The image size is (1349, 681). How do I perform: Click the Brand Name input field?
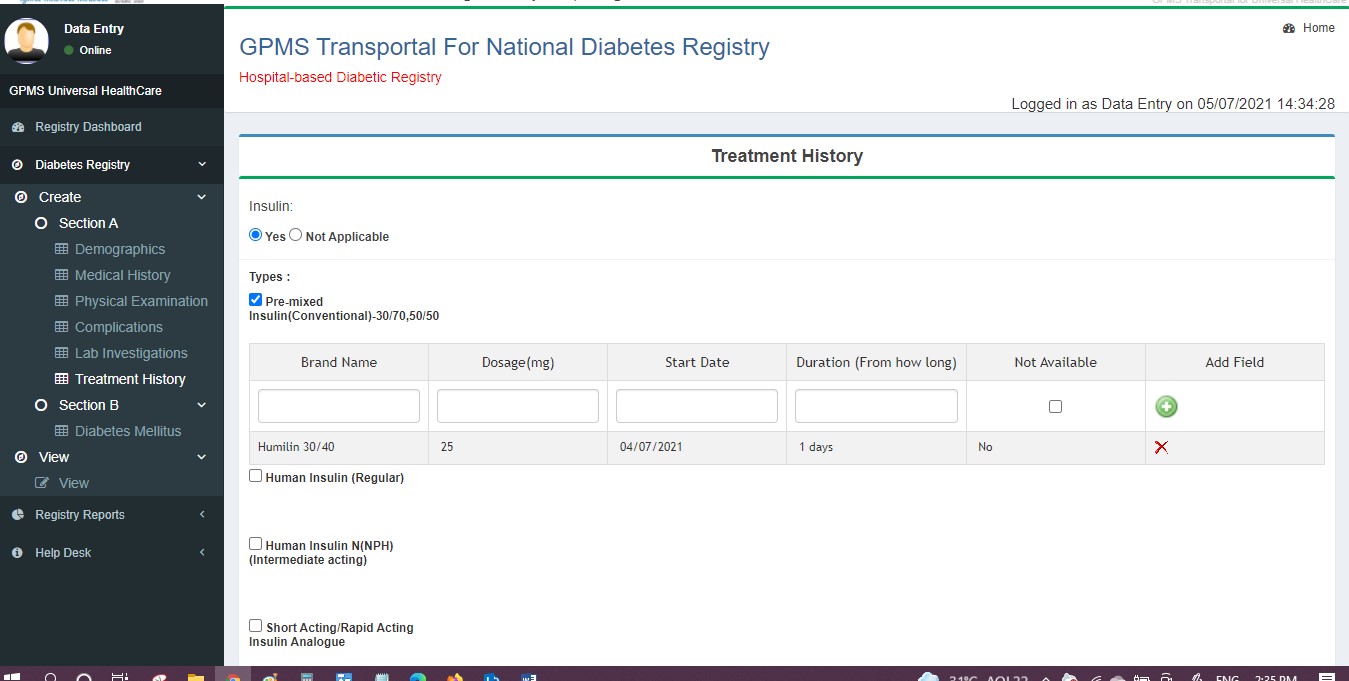pyautogui.click(x=339, y=406)
